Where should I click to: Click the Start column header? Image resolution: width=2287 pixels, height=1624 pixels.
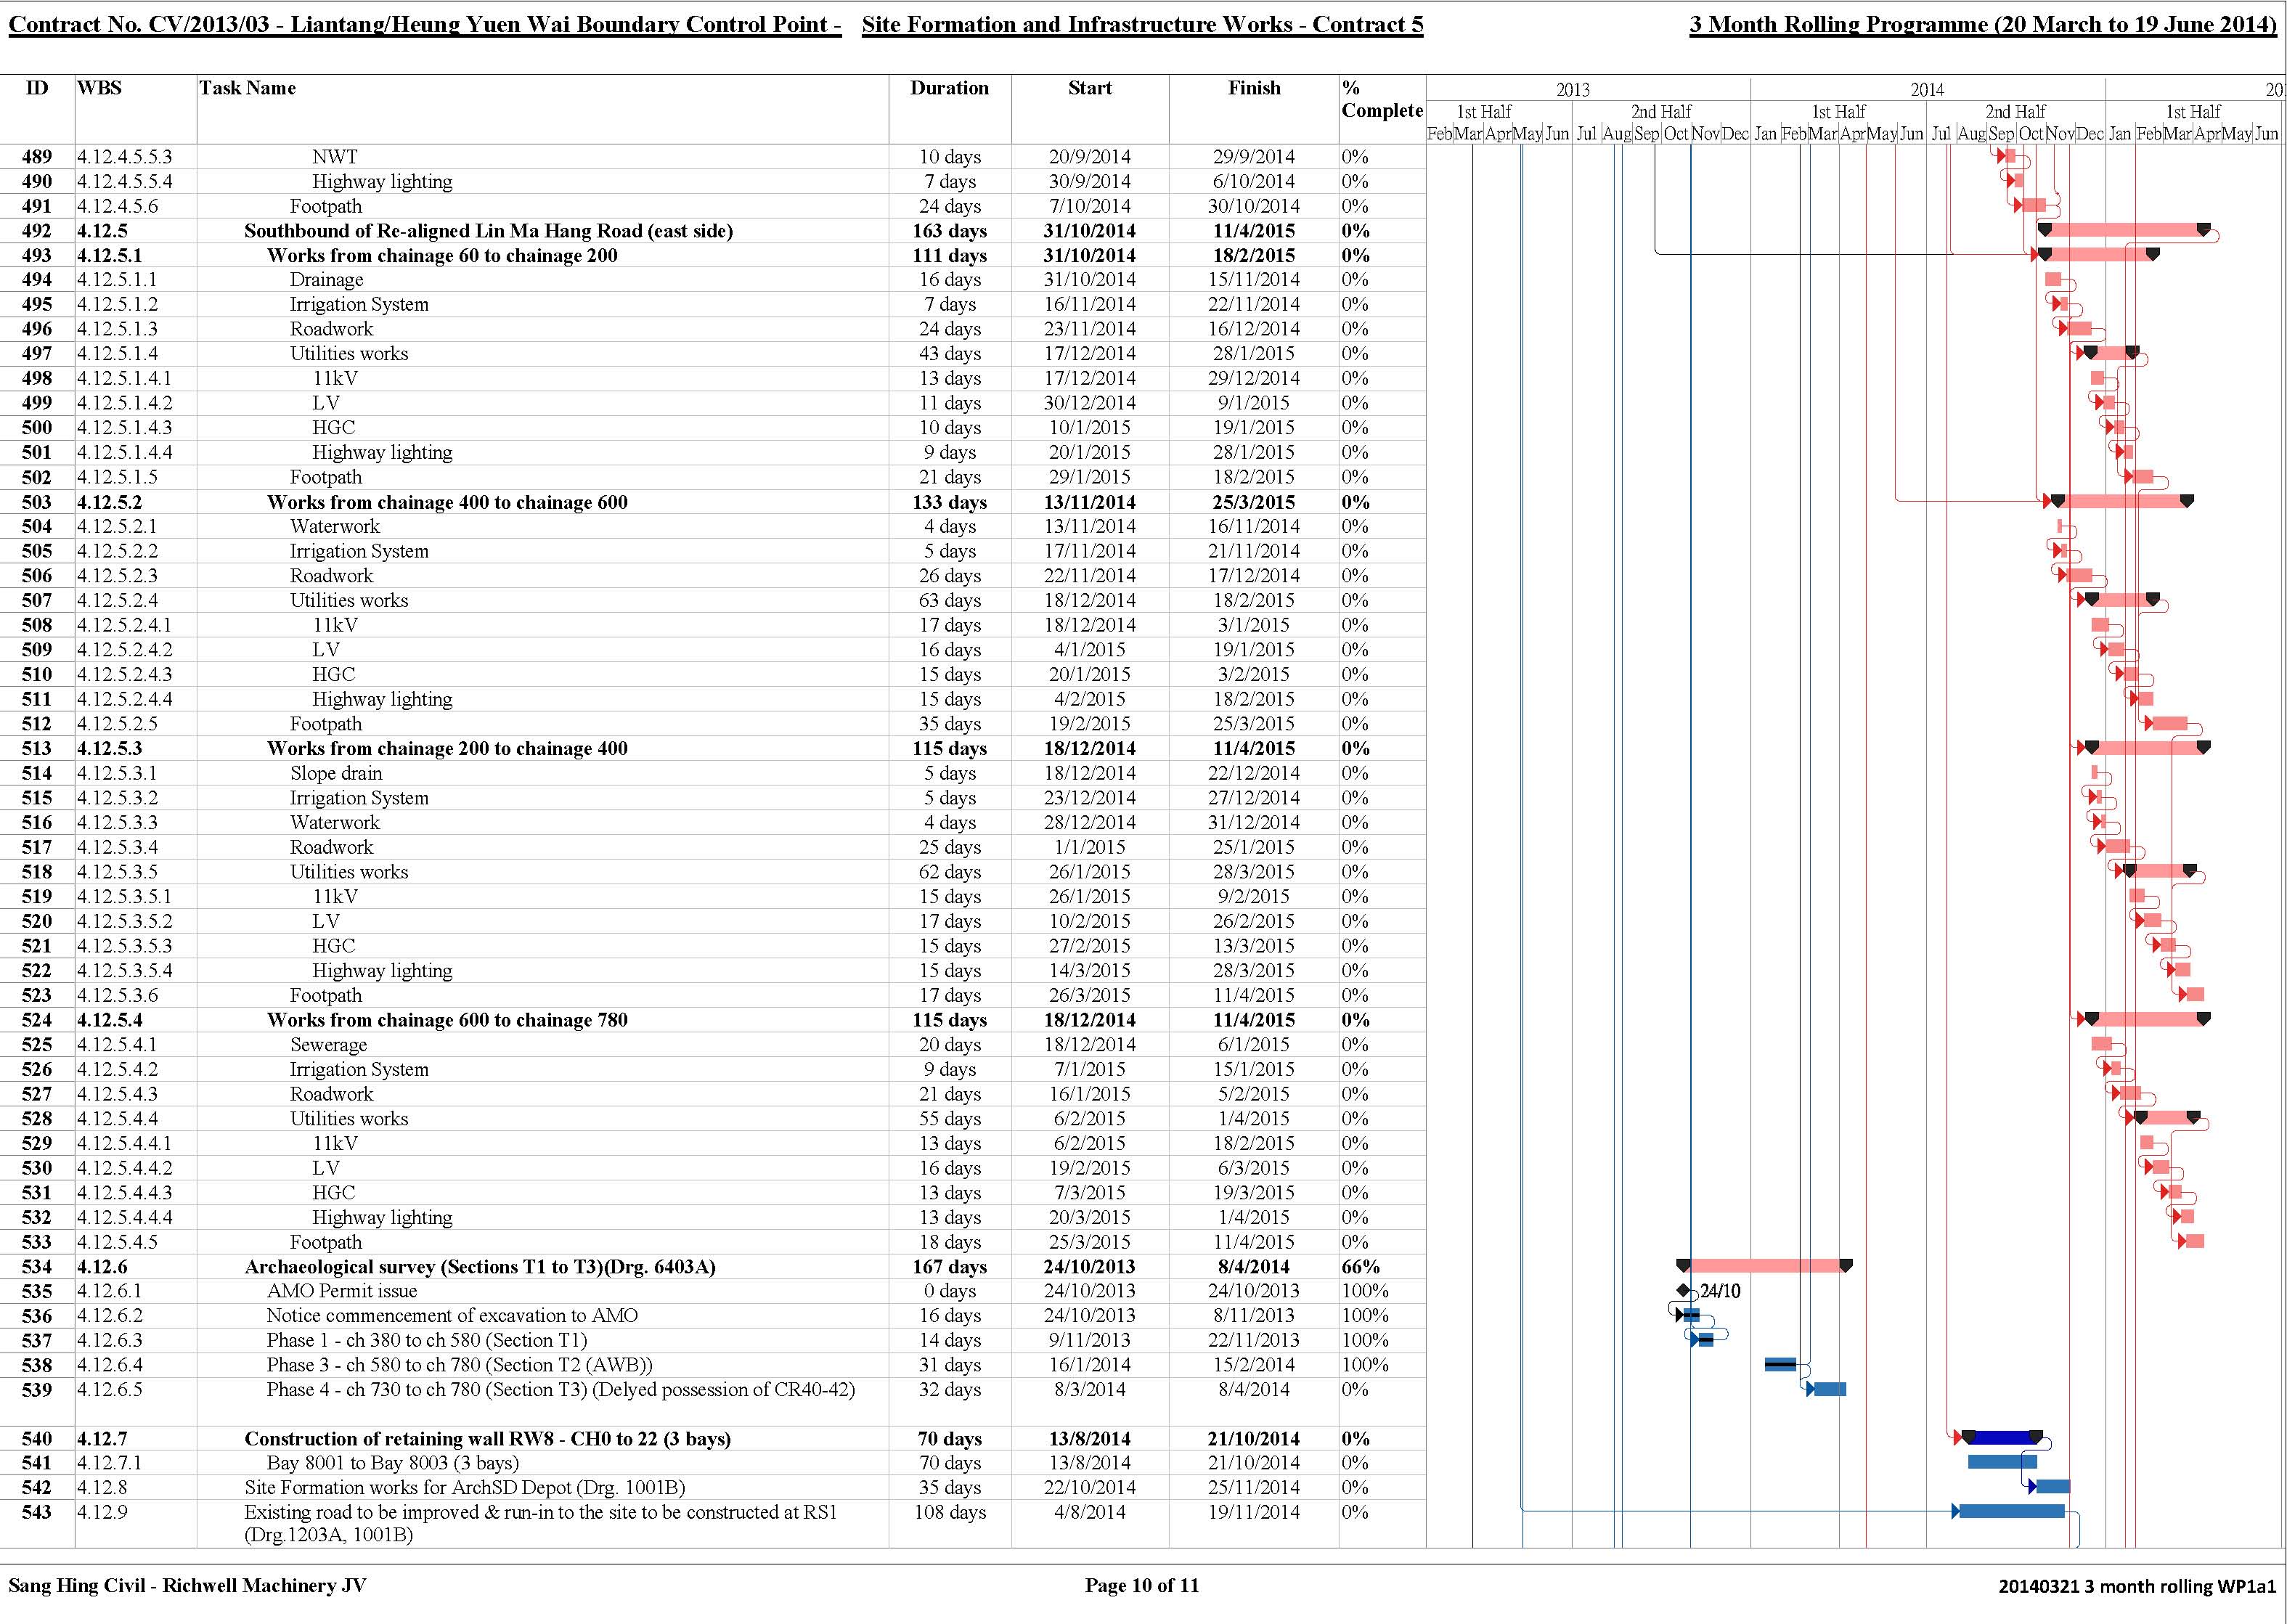1089,88
